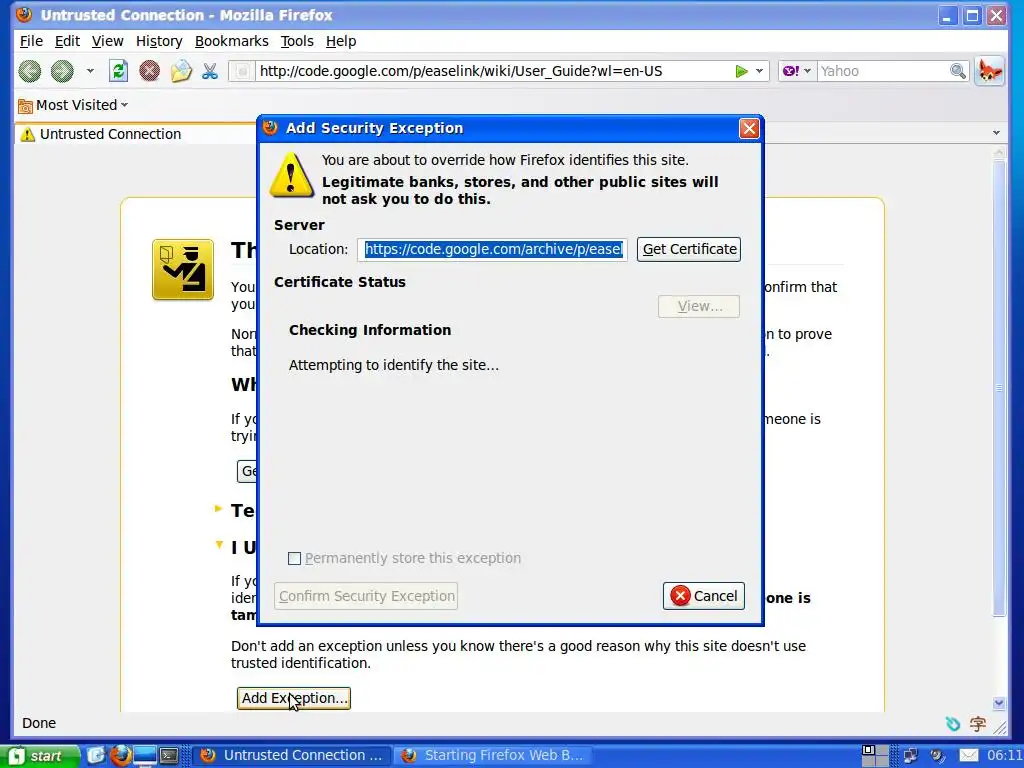Click into the Yahoo search box
The width and height of the screenshot is (1024, 768).
click(x=882, y=71)
